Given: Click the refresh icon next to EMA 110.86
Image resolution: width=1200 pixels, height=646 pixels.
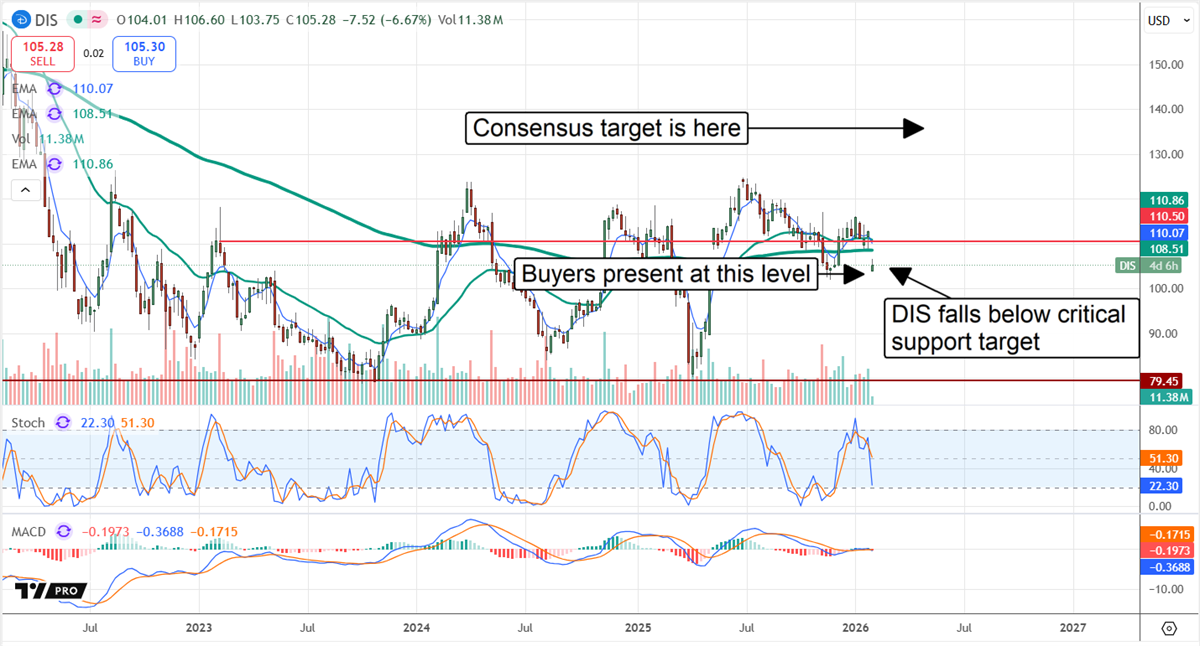Looking at the screenshot, I should coord(54,163).
